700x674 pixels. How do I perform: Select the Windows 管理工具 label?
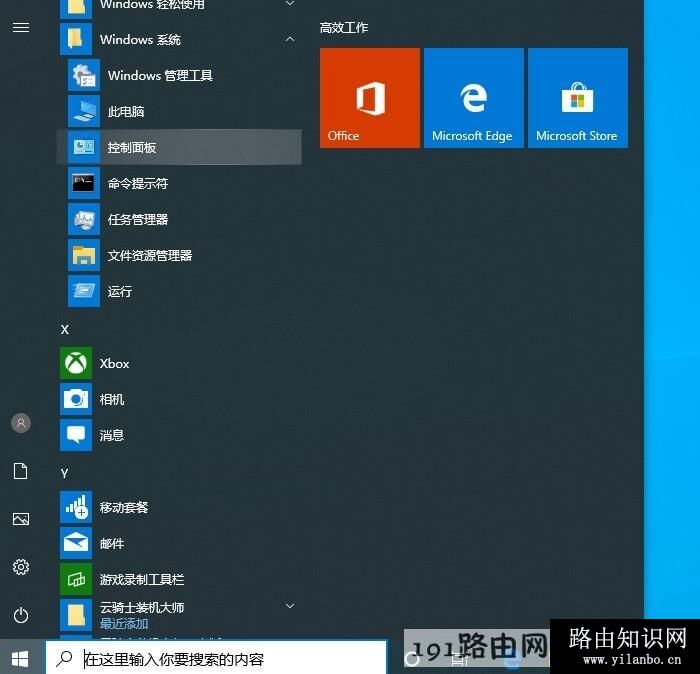(160, 75)
